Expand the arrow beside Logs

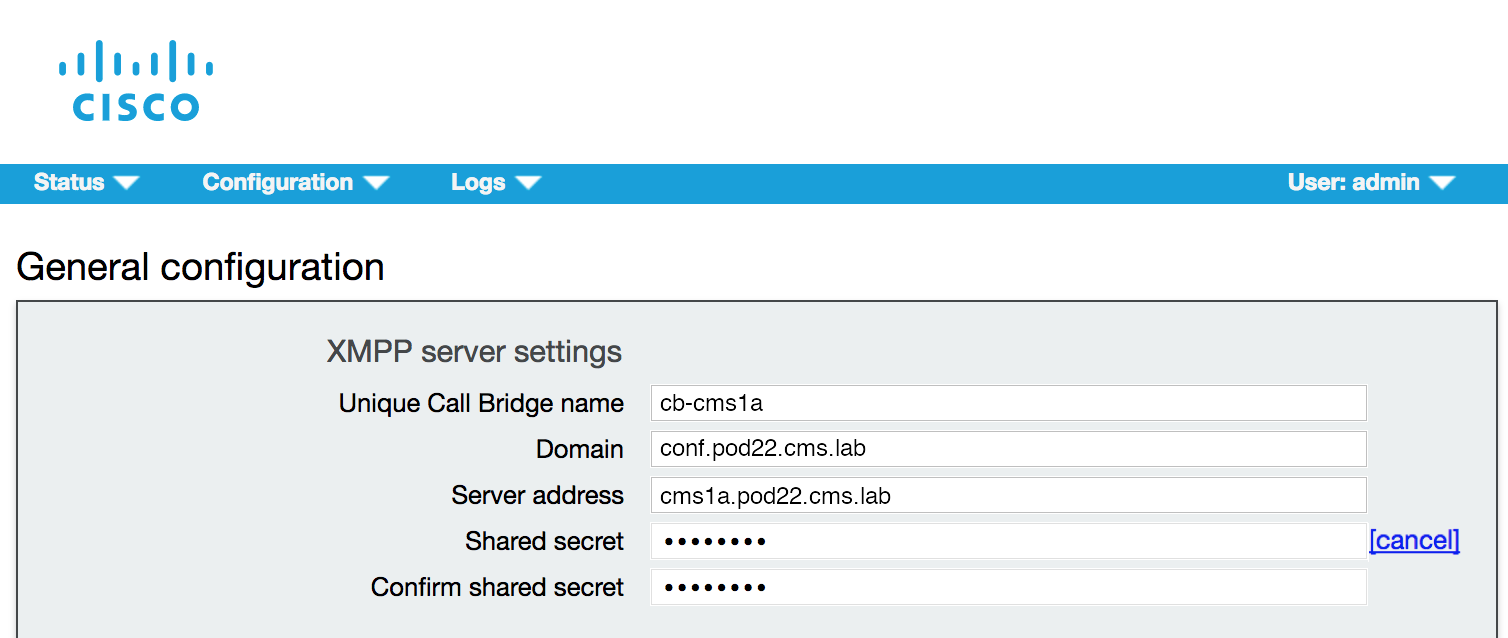pyautogui.click(x=528, y=183)
